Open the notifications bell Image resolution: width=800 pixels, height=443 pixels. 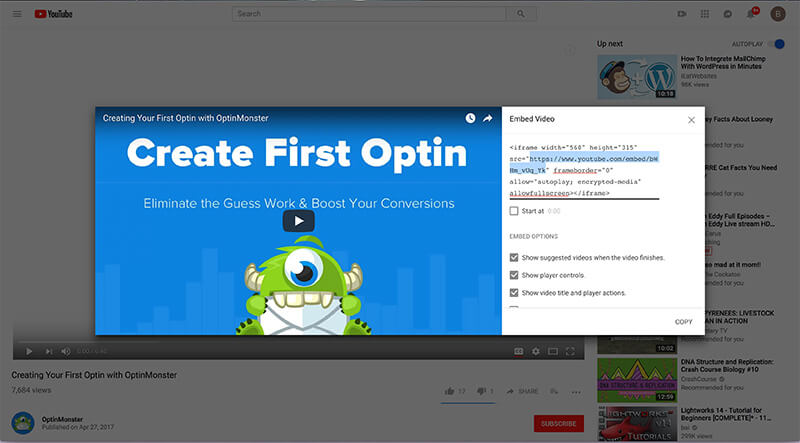[751, 14]
